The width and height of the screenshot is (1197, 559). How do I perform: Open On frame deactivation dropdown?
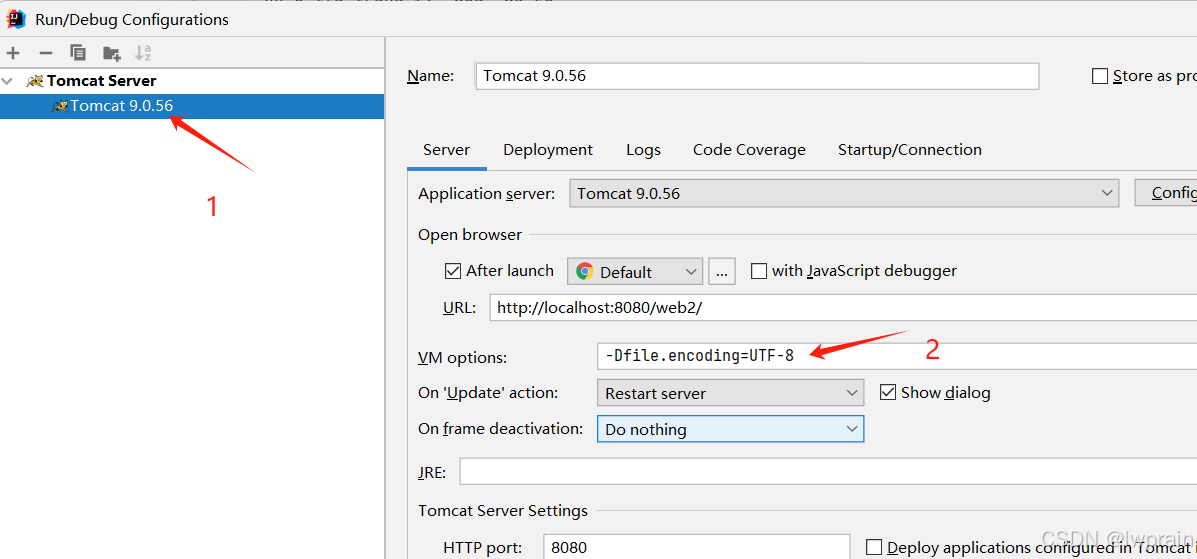coord(731,429)
